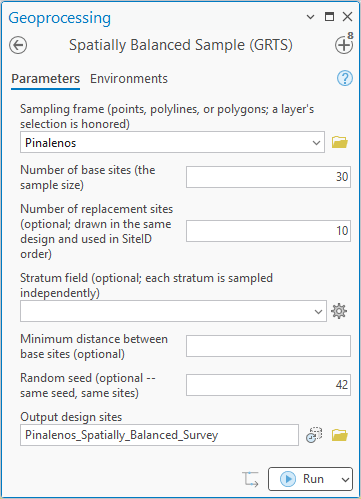361x499 pixels.
Task: Click the Minimum distance input field
Action: [x=268, y=346]
